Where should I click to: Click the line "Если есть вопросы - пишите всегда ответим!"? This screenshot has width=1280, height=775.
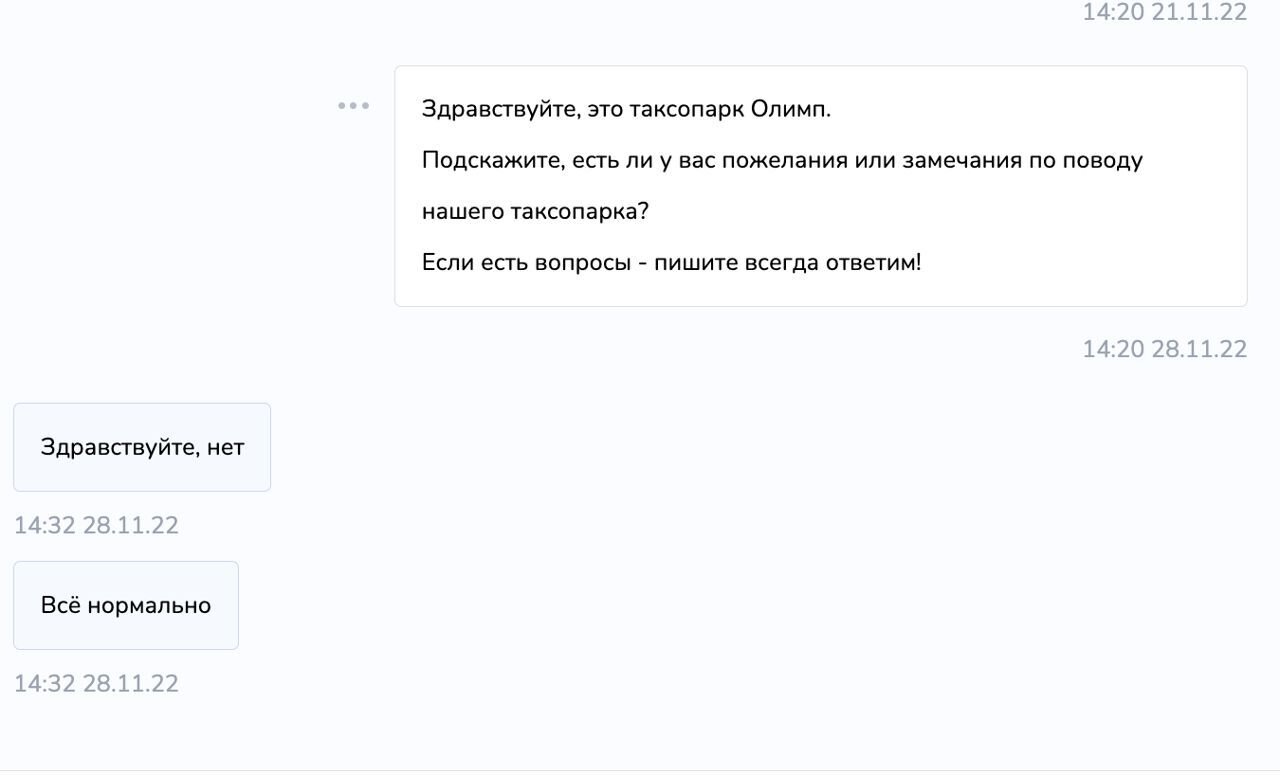pos(671,263)
